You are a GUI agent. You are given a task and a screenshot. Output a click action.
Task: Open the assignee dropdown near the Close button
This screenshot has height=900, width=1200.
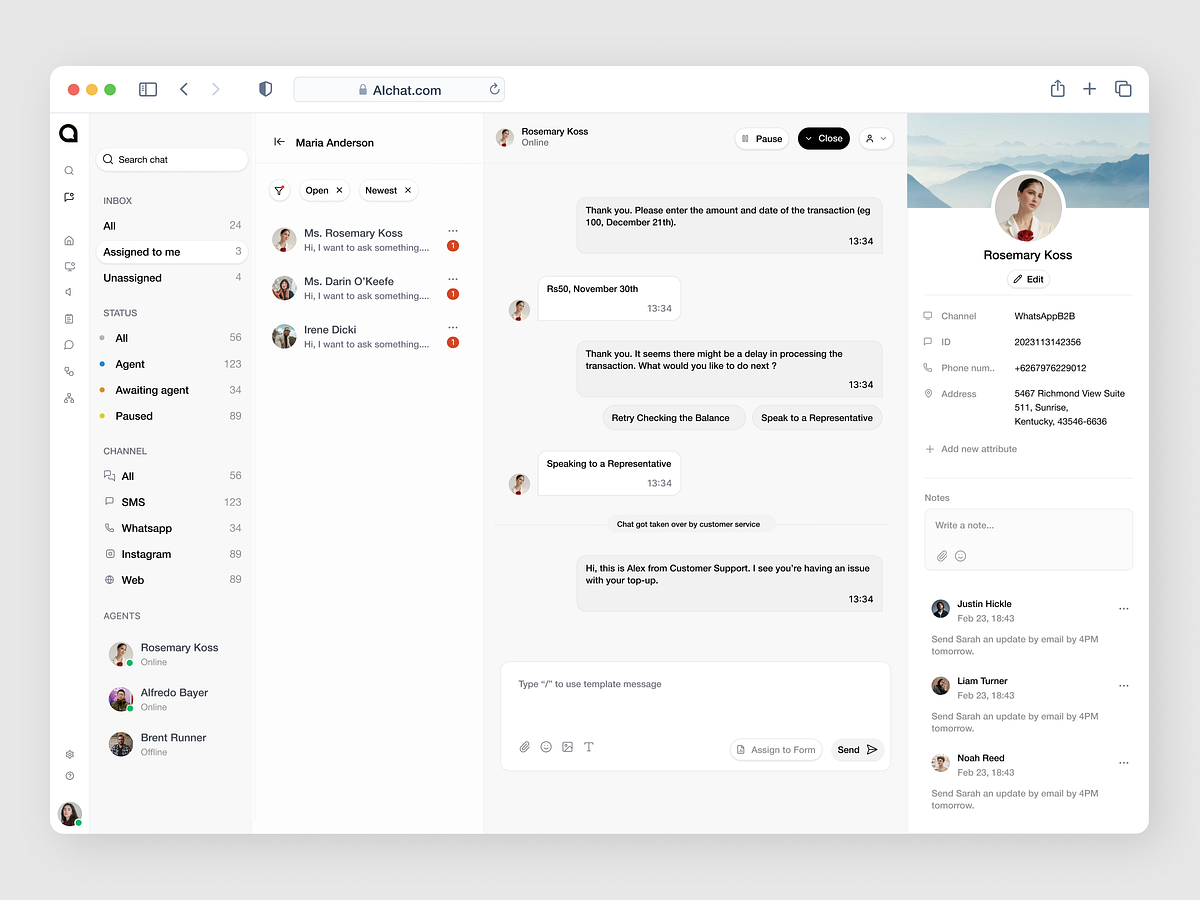tap(875, 138)
